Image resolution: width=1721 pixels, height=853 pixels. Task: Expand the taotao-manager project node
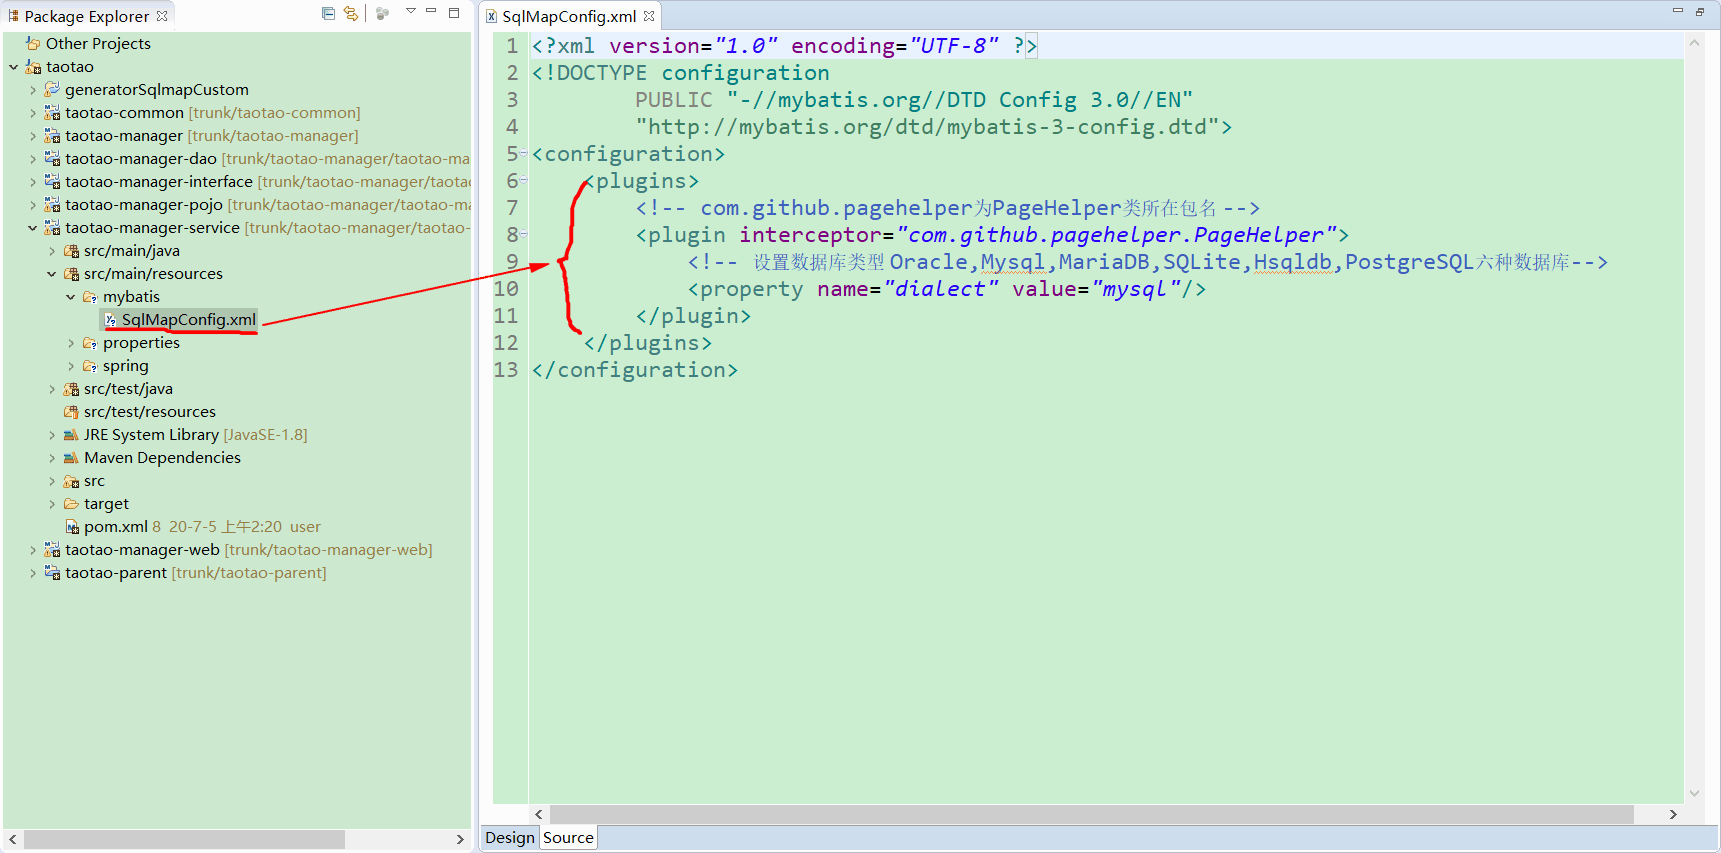tap(32, 136)
